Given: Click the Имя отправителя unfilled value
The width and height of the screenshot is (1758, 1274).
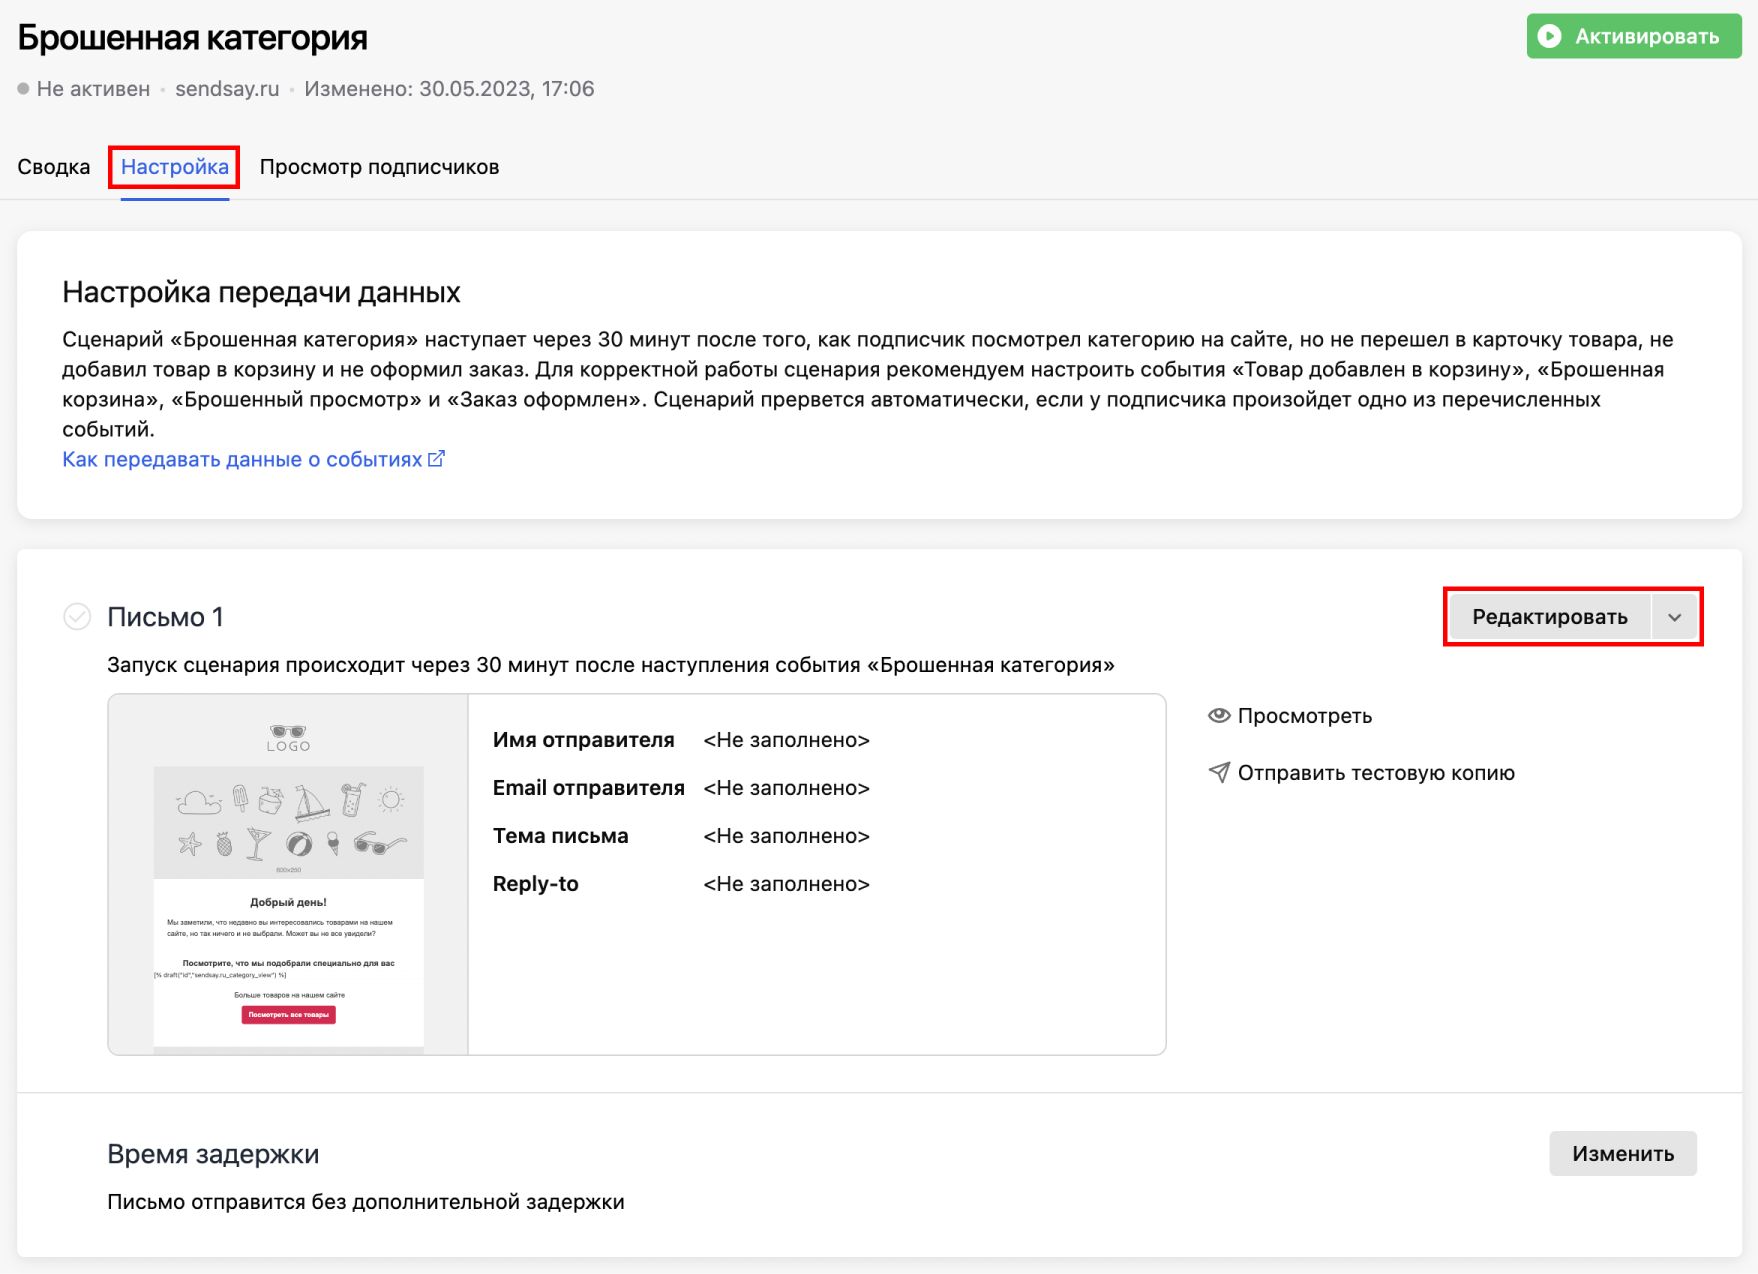Looking at the screenshot, I should click(x=786, y=740).
